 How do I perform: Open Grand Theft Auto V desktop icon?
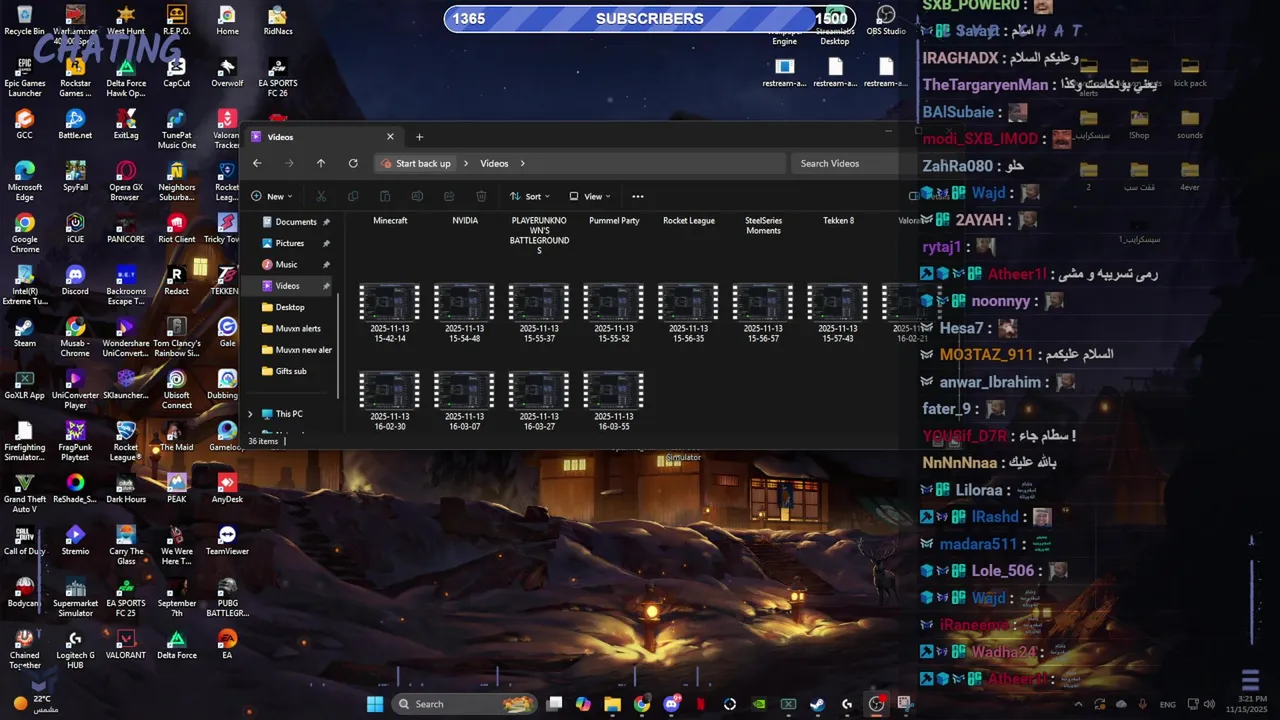coord(24,493)
